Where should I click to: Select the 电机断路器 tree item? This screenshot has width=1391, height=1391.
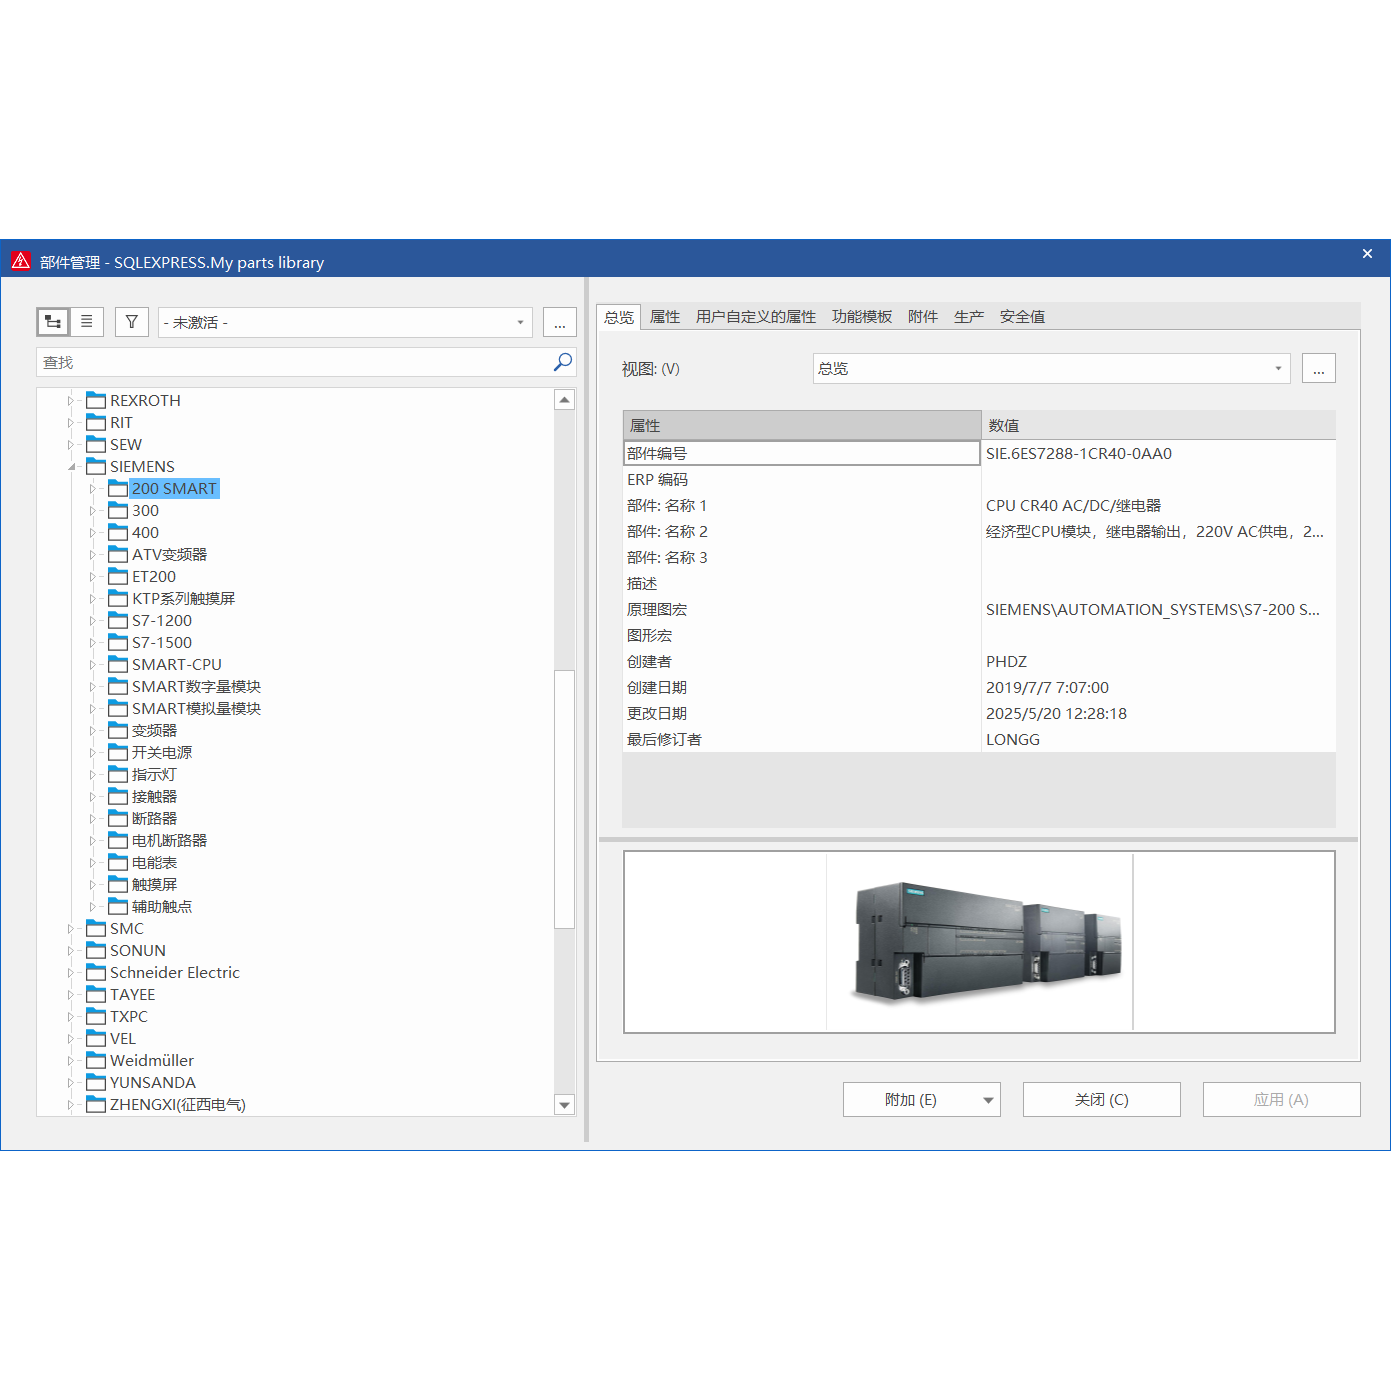click(x=169, y=840)
